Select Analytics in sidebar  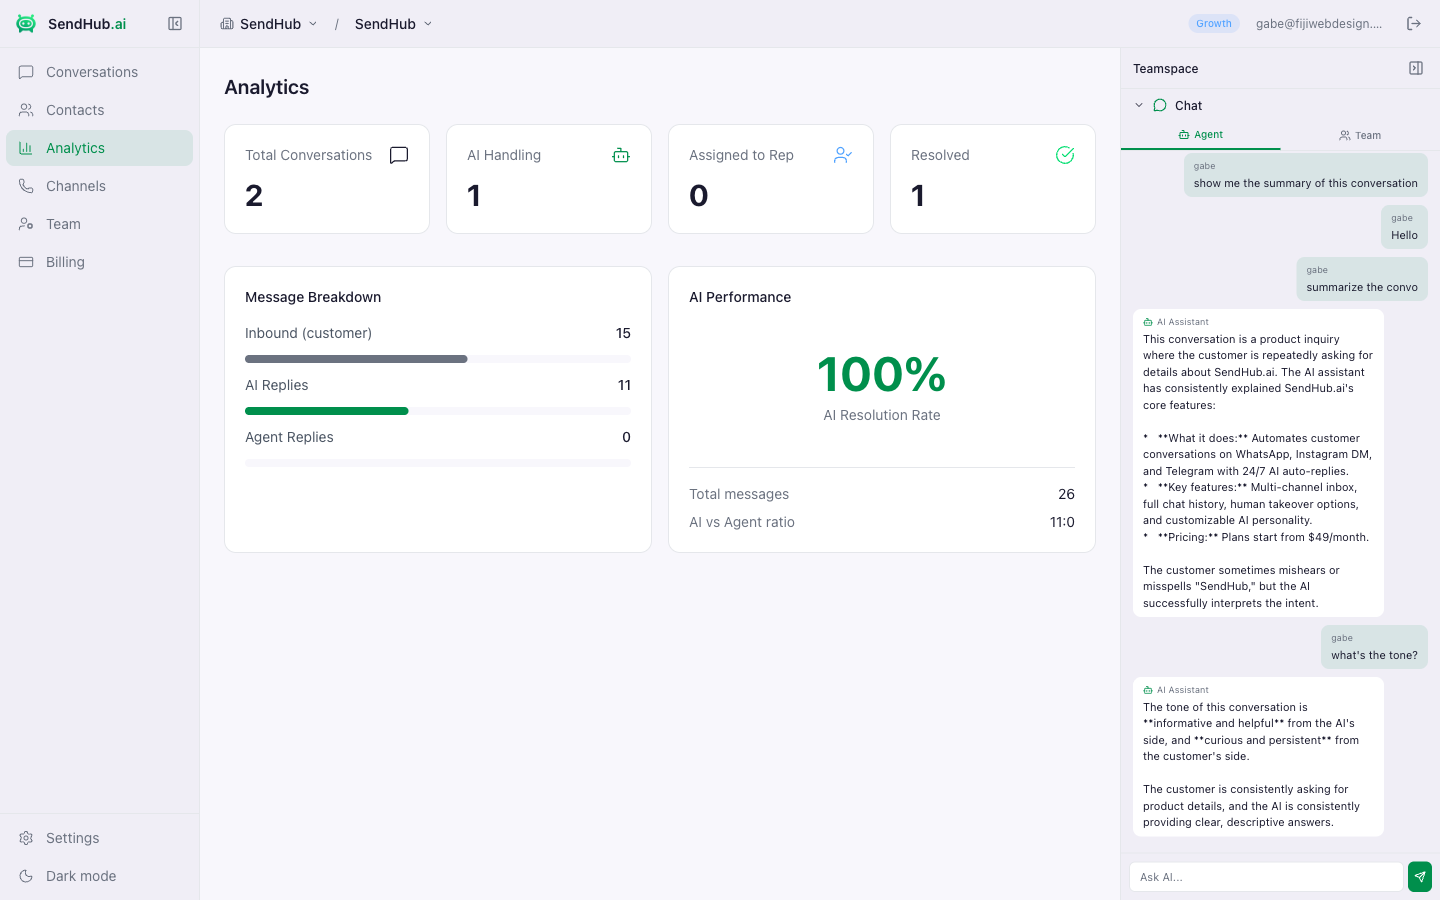pos(100,148)
